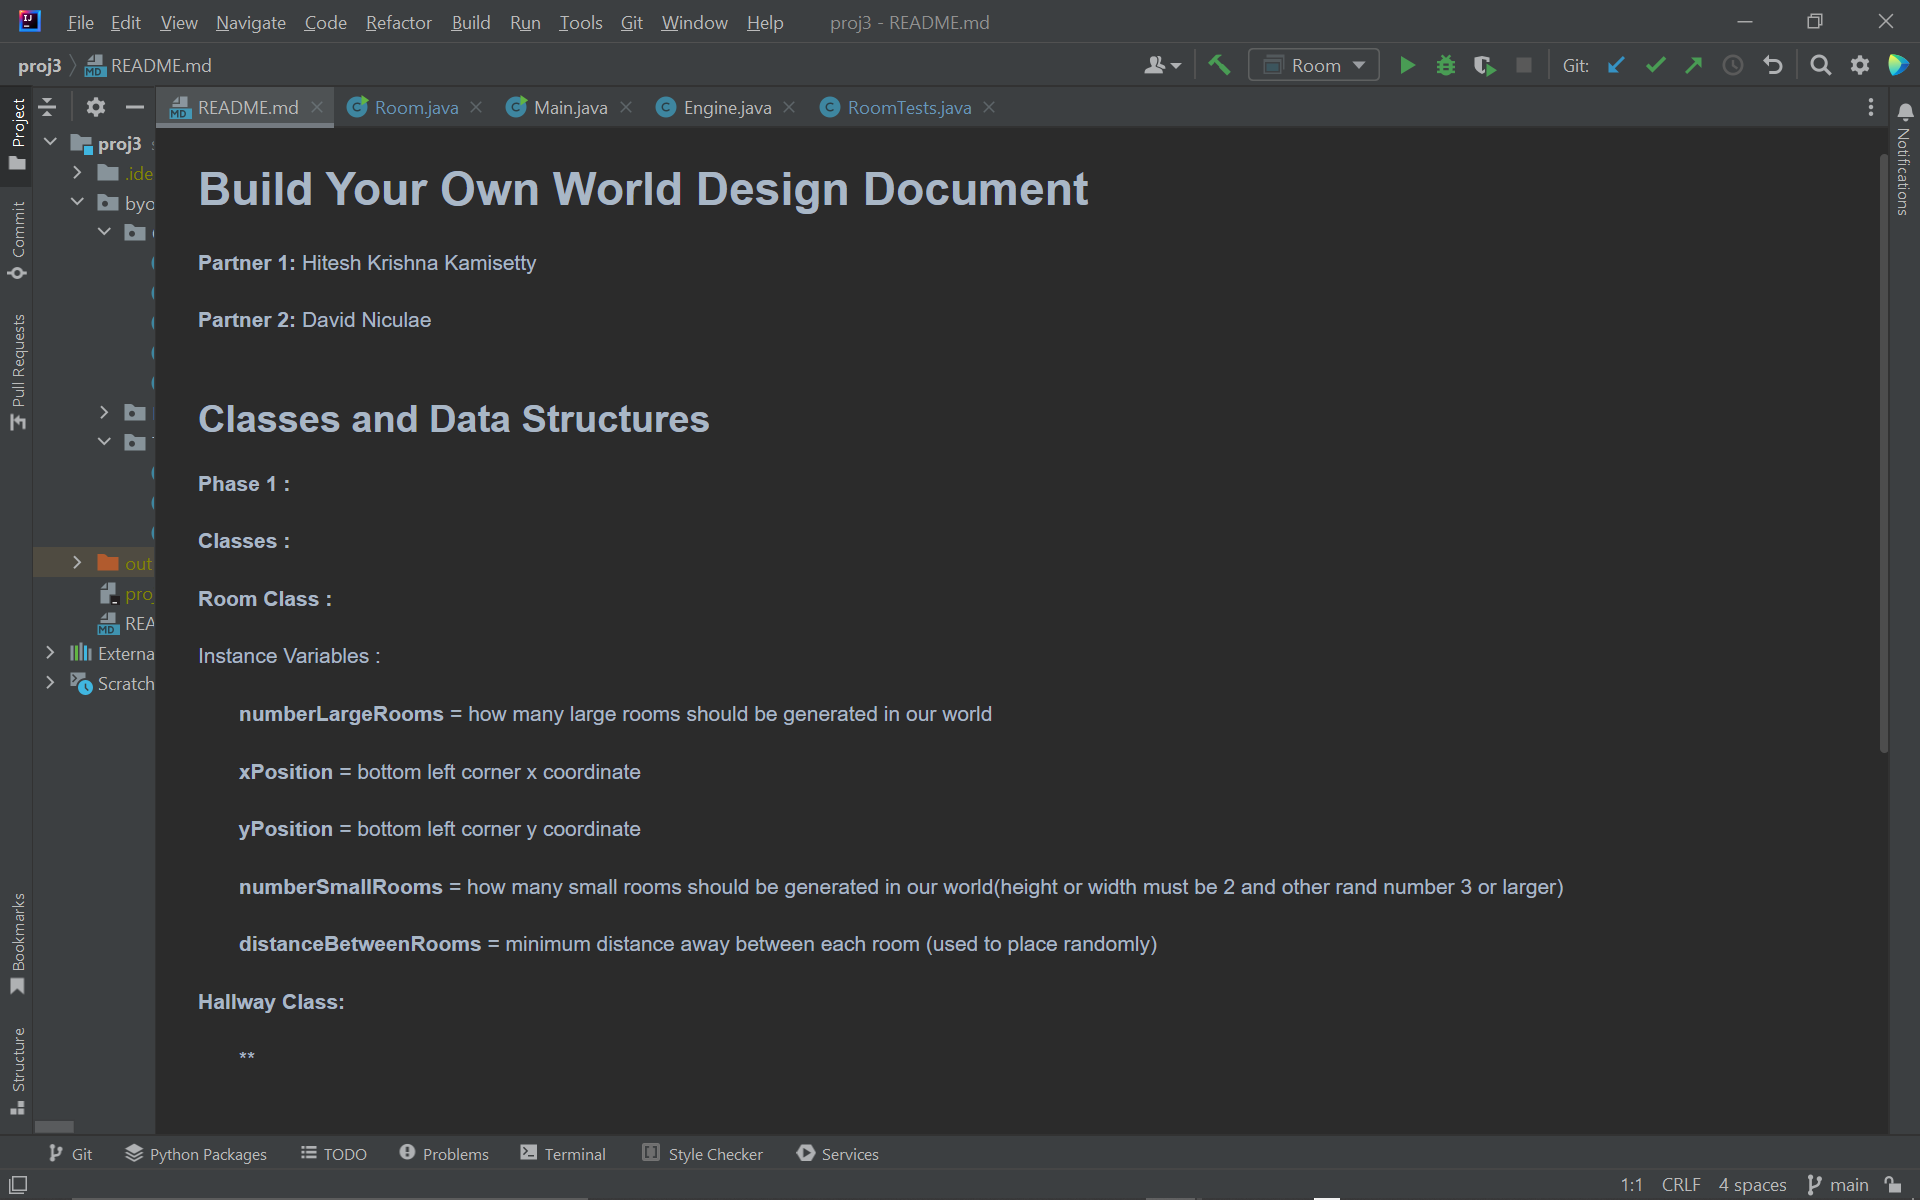Viewport: 1920px width, 1200px height.
Task: Click the green Run button
Action: click(x=1407, y=66)
